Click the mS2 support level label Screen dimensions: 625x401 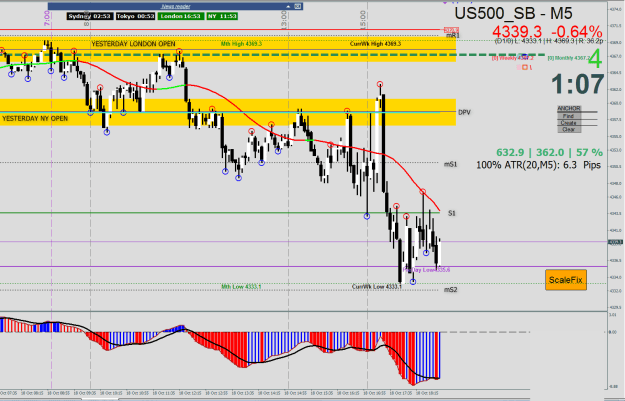click(451, 290)
